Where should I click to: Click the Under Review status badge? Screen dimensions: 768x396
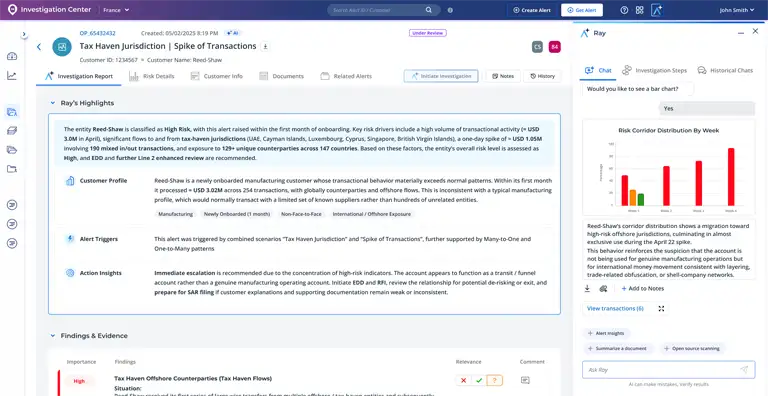[x=428, y=33]
